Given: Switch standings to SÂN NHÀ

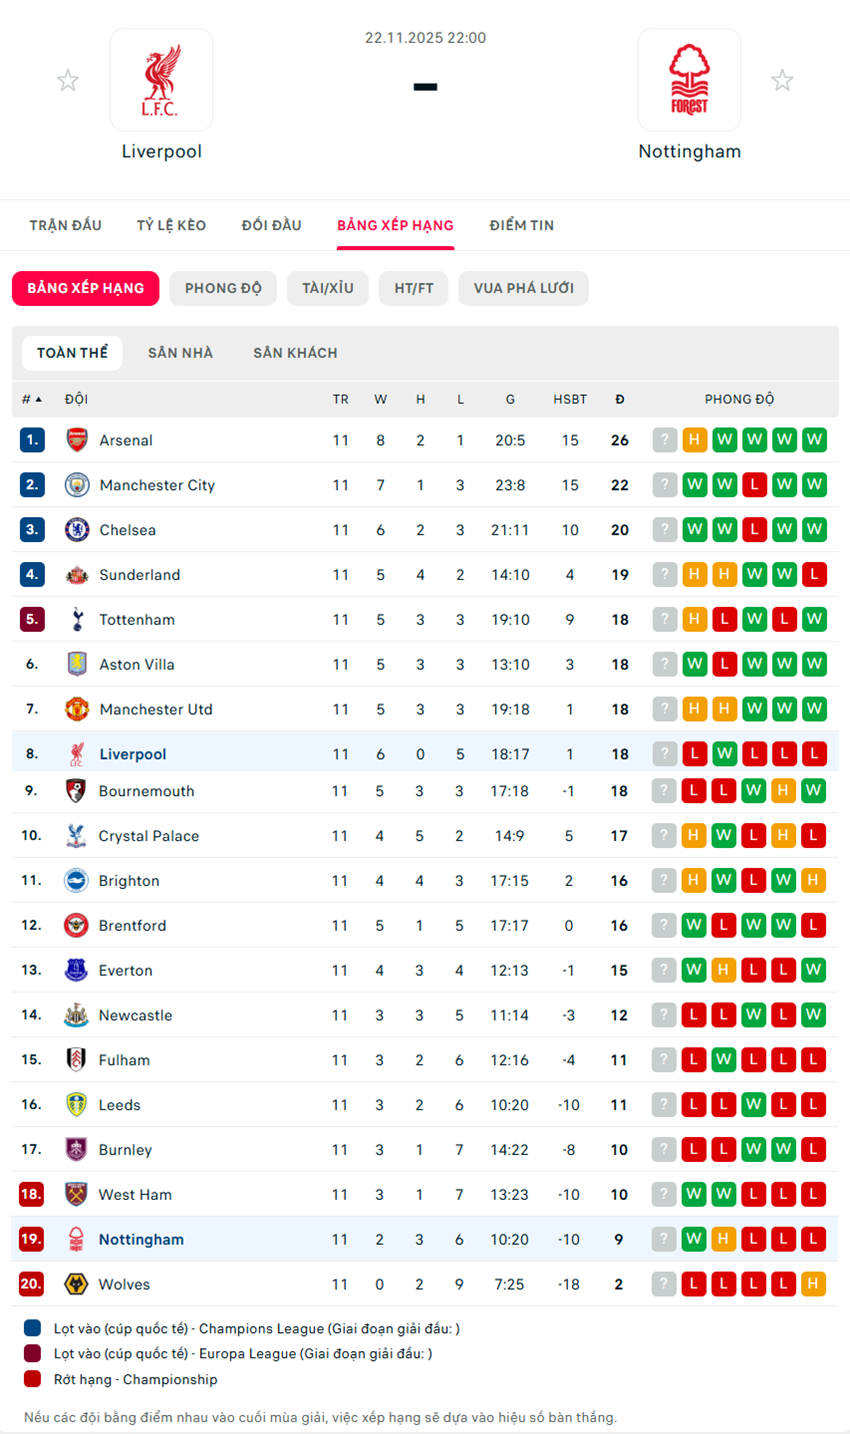Looking at the screenshot, I should tap(180, 353).
